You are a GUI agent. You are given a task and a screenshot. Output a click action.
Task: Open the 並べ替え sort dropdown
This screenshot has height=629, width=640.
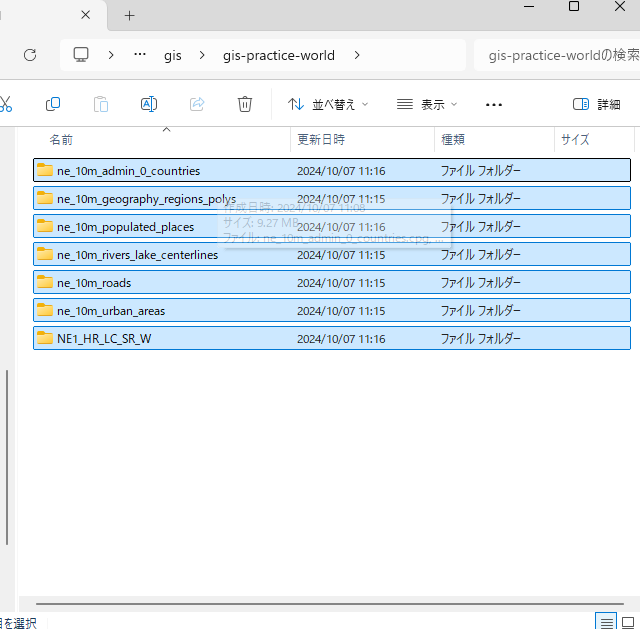pos(328,104)
